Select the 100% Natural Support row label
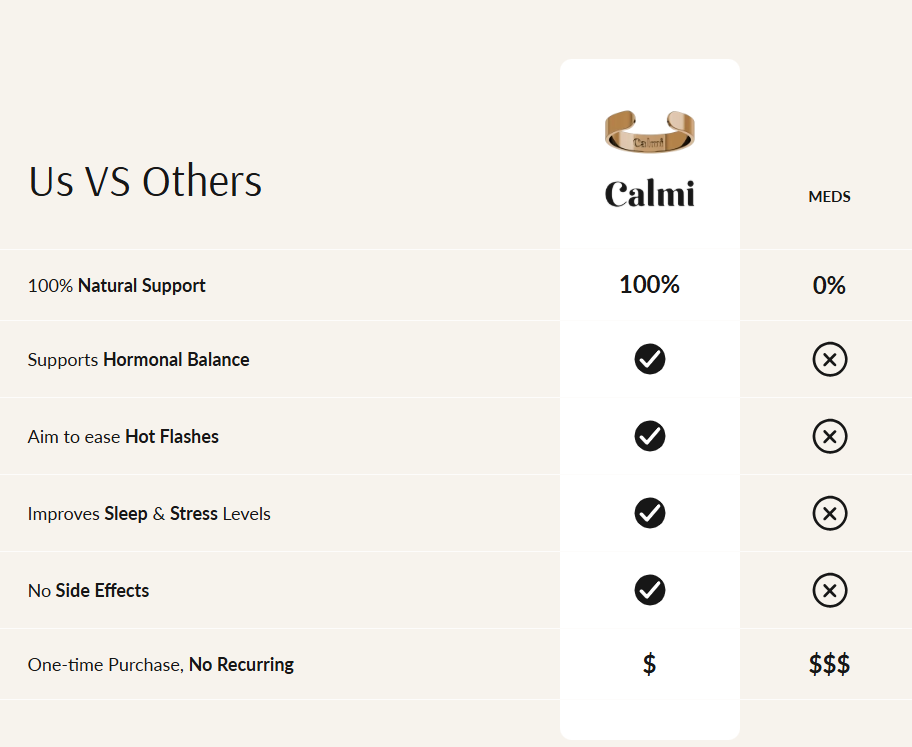Screen dimensions: 912x747 [116, 286]
